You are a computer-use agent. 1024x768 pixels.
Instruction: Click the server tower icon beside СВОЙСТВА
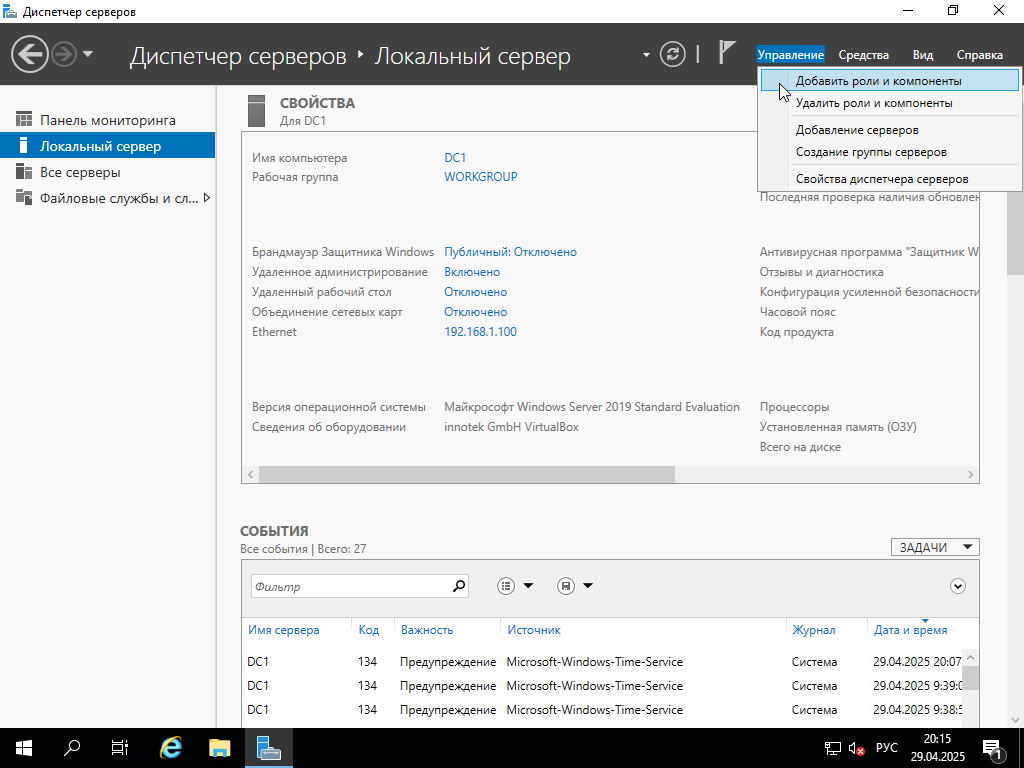point(256,111)
